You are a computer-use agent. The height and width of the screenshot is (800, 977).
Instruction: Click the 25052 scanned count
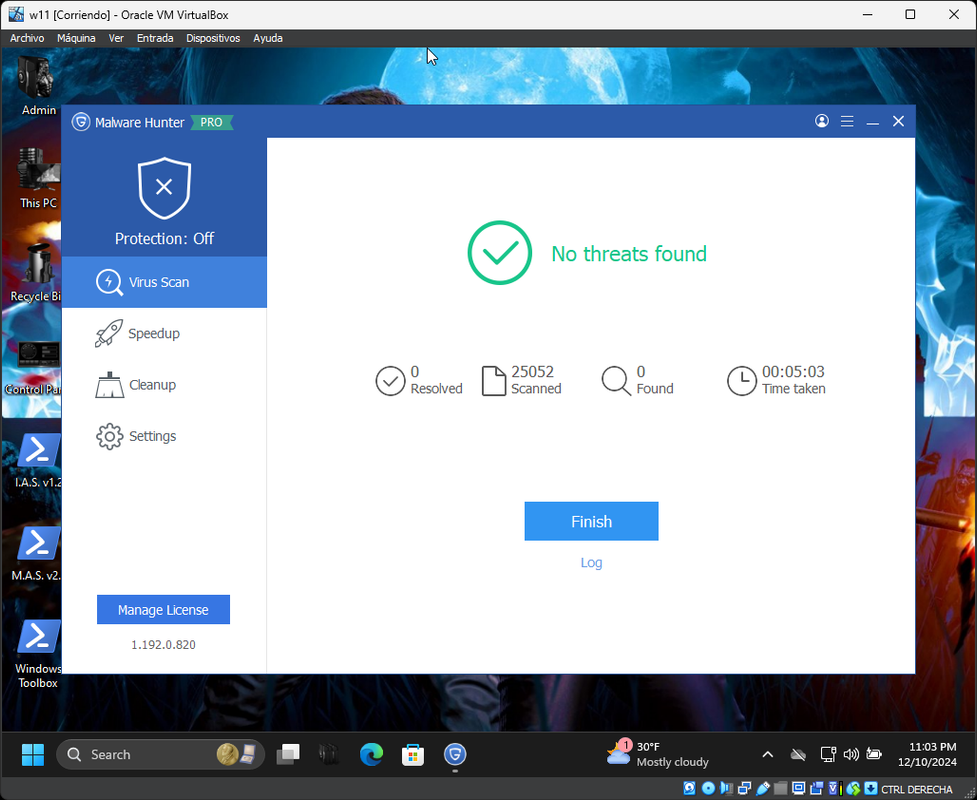coord(533,372)
